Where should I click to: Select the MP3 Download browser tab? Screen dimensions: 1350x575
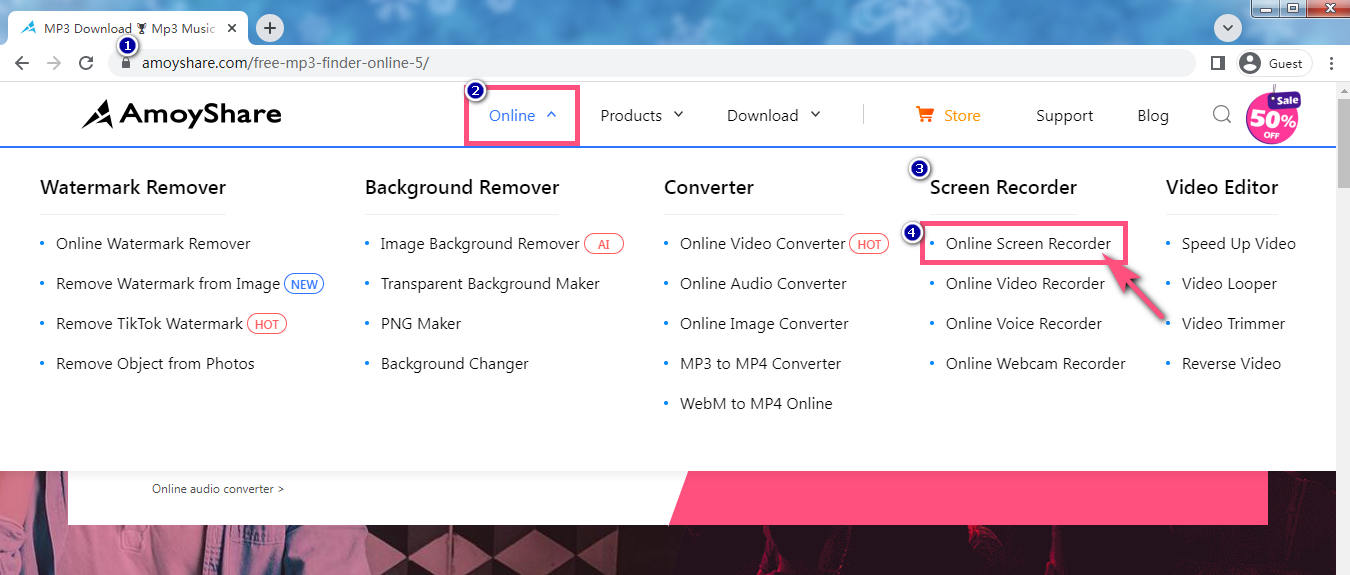point(129,28)
